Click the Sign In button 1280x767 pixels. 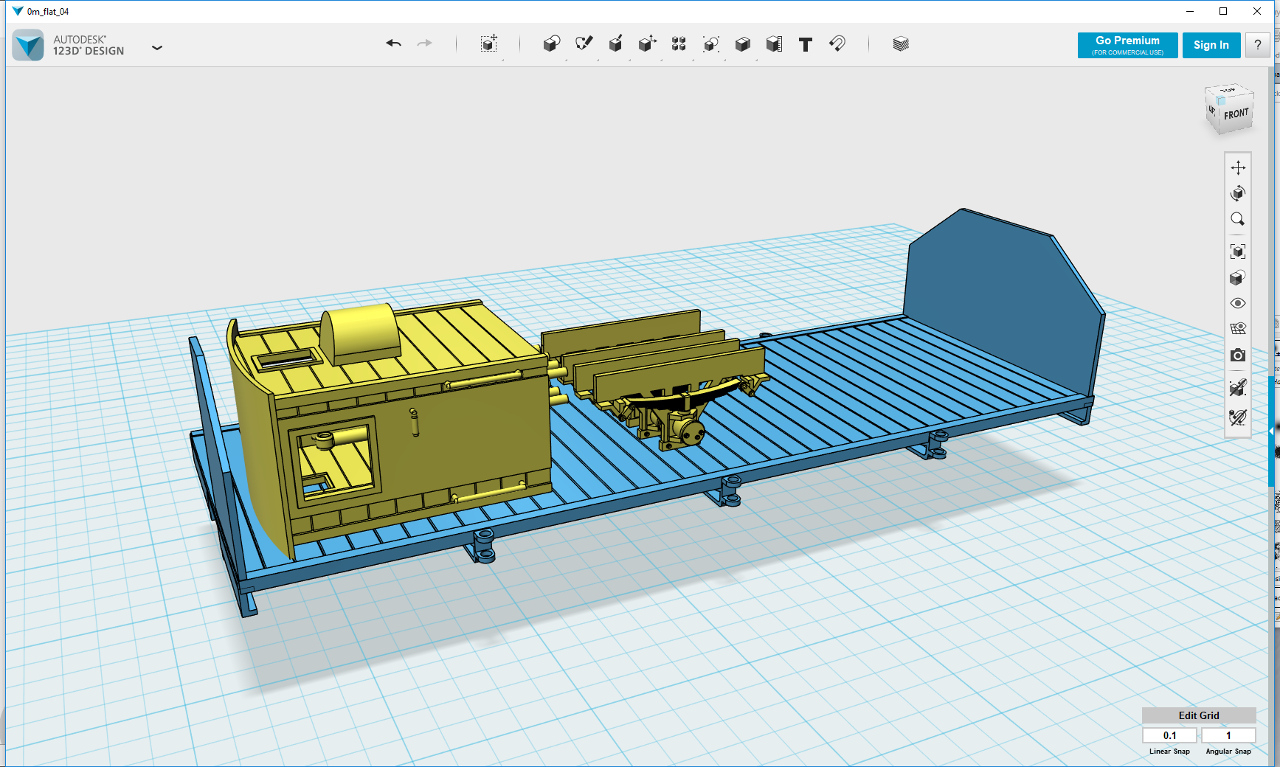pos(1211,45)
